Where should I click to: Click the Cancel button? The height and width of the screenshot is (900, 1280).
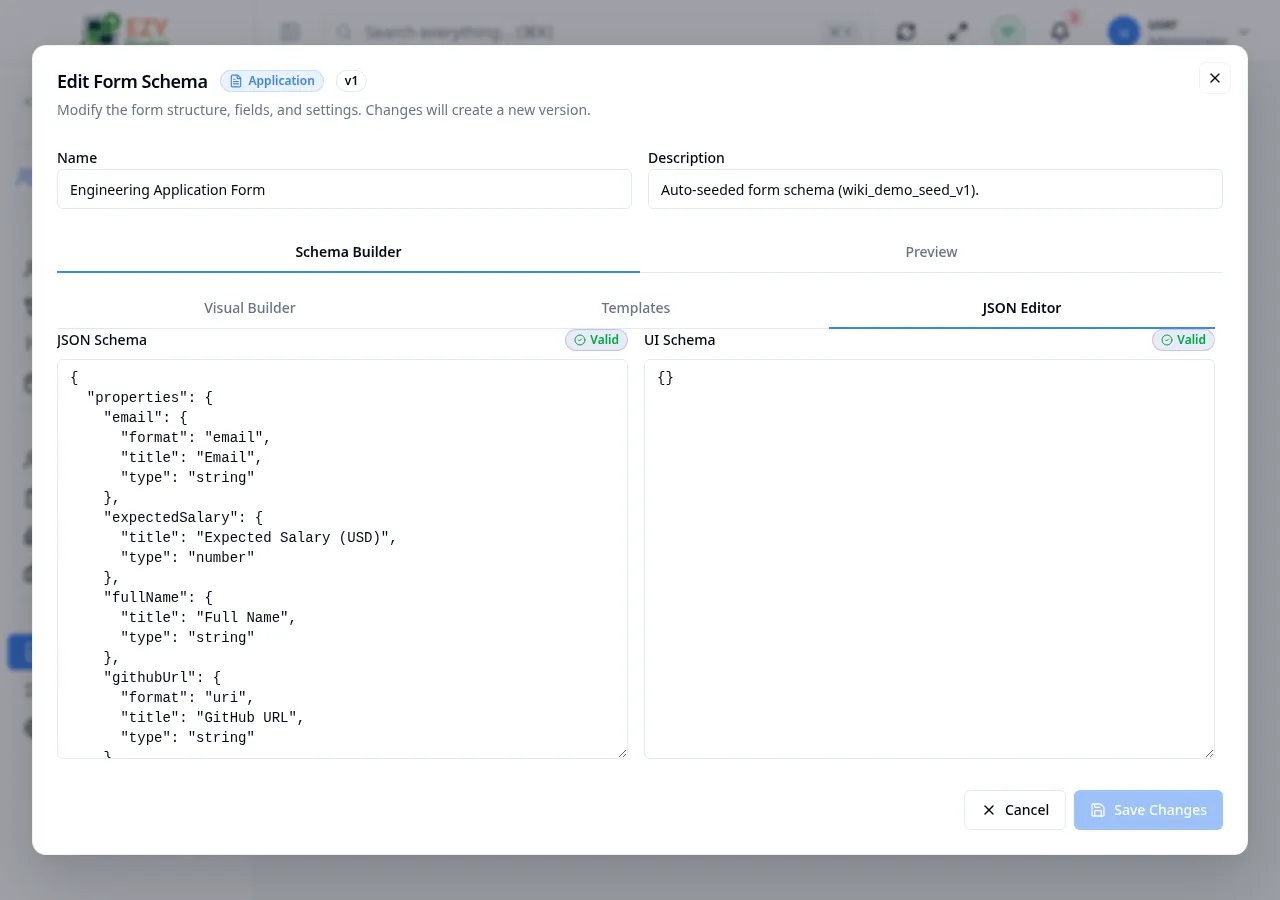coord(1015,810)
